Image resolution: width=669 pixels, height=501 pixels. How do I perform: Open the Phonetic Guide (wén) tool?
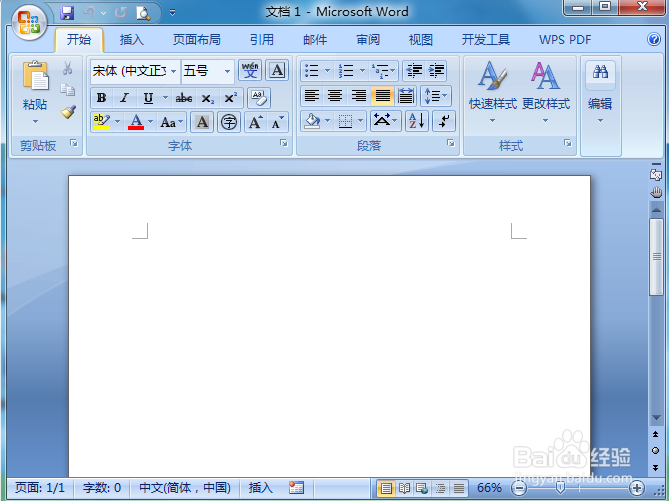pos(250,70)
